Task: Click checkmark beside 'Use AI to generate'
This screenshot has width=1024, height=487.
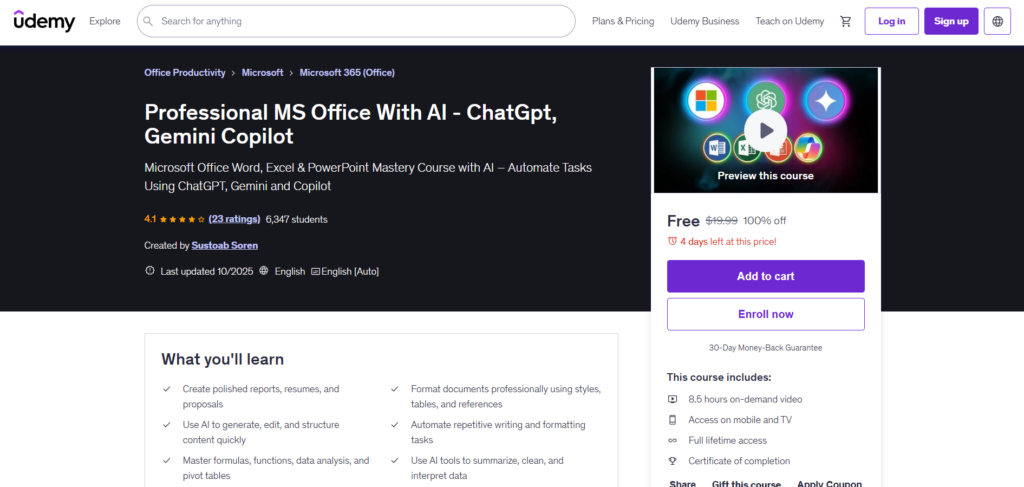Action: pos(167,425)
